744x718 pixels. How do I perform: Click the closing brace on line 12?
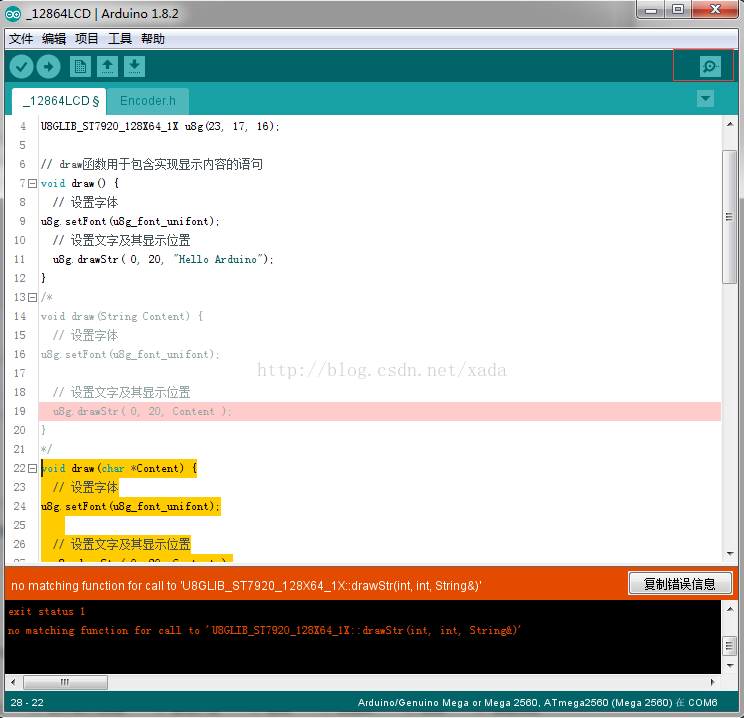coord(44,278)
